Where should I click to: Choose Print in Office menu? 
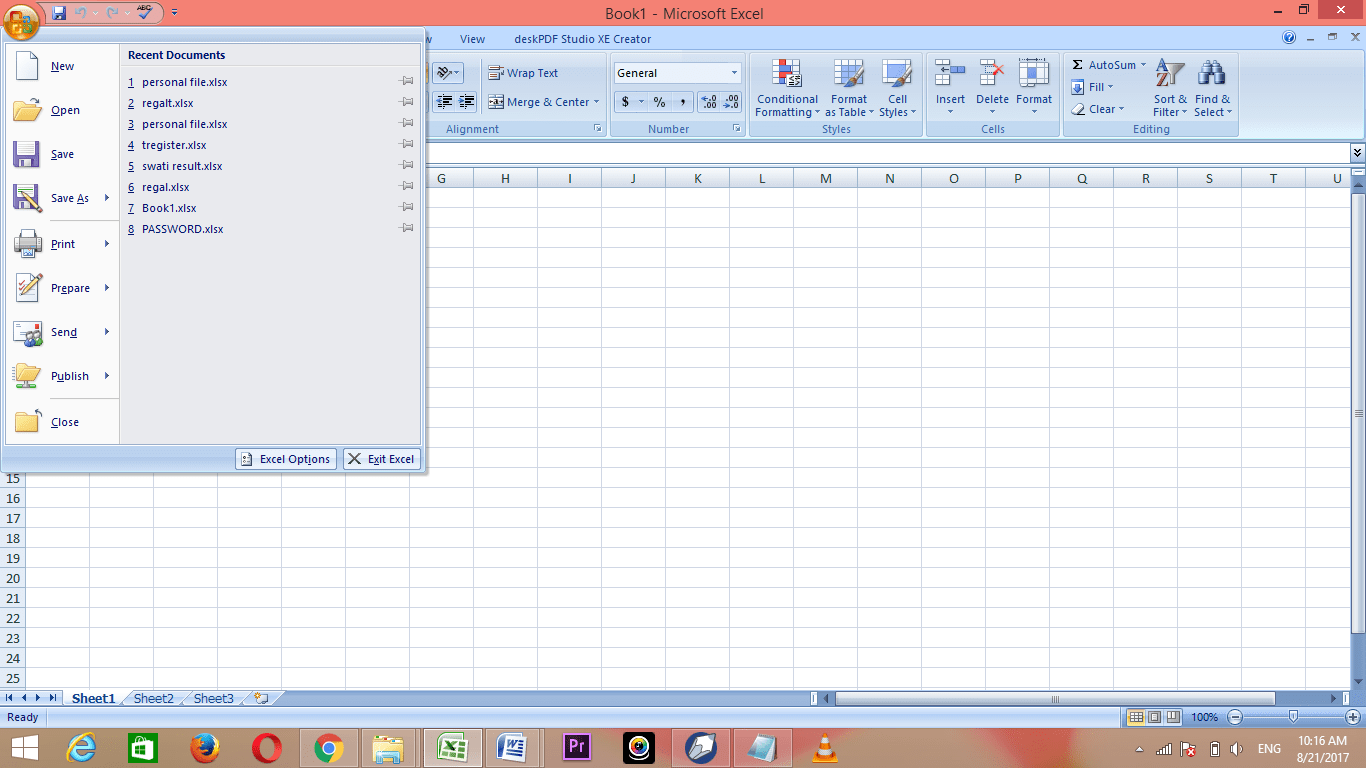62,244
